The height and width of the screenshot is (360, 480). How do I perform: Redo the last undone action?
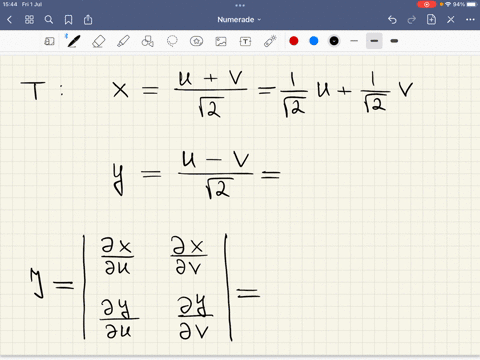click(x=412, y=20)
